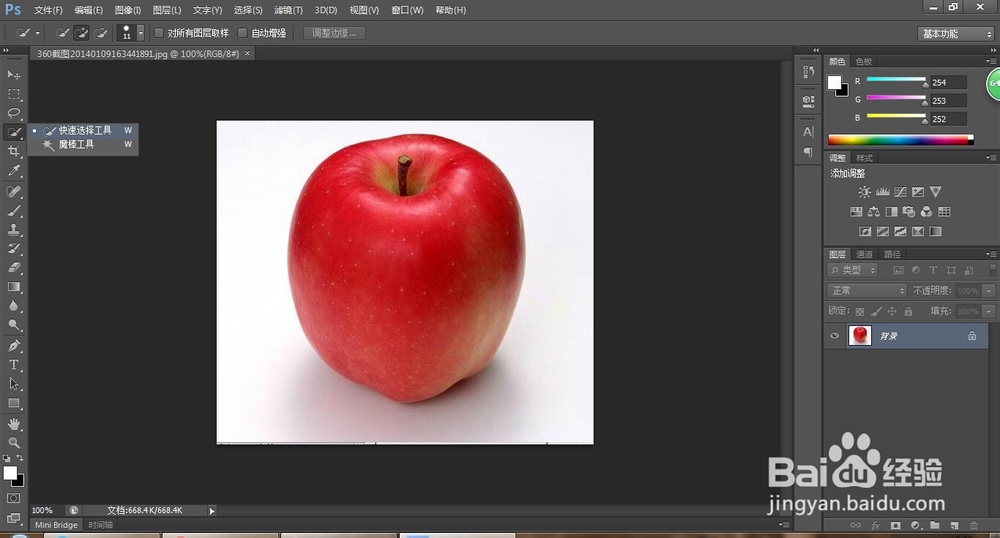This screenshot has height=538, width=1000.
Task: Toggle lock all padlock icon
Action: coord(908,311)
